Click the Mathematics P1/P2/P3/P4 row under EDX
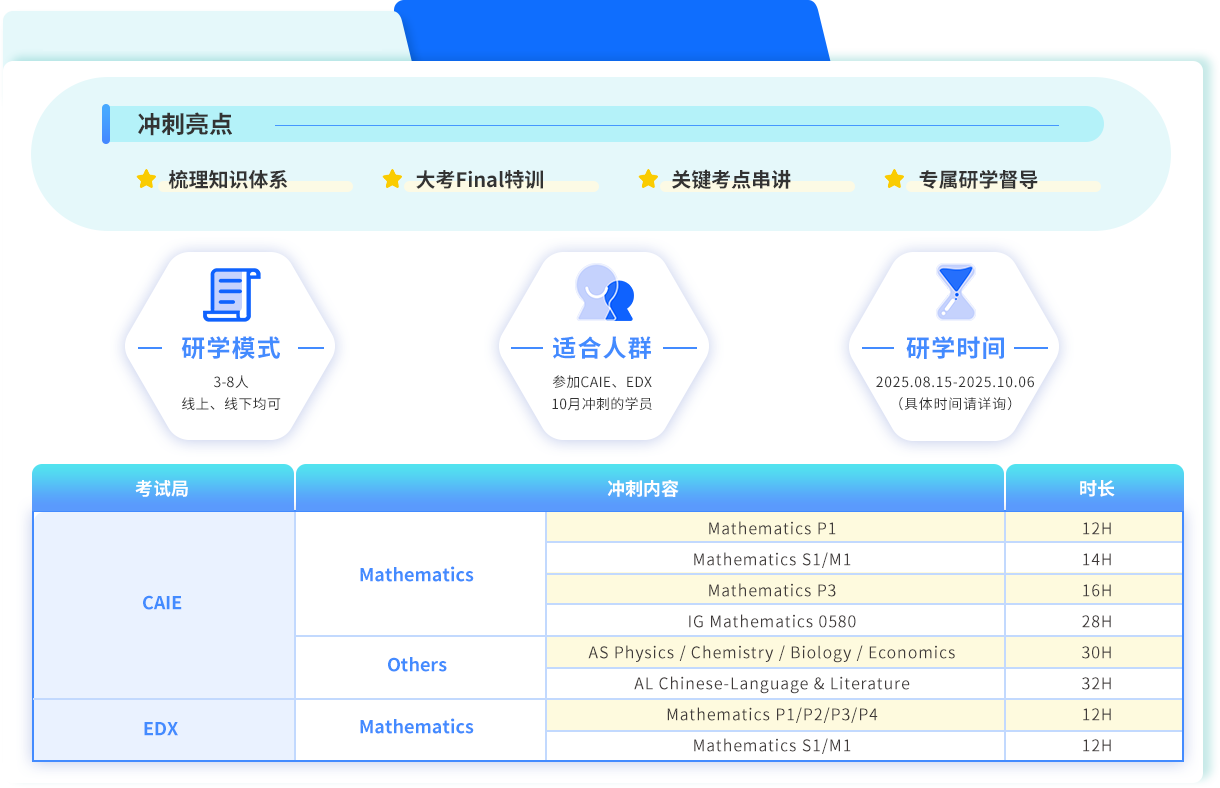The width and height of the screenshot is (1220, 788). (772, 714)
